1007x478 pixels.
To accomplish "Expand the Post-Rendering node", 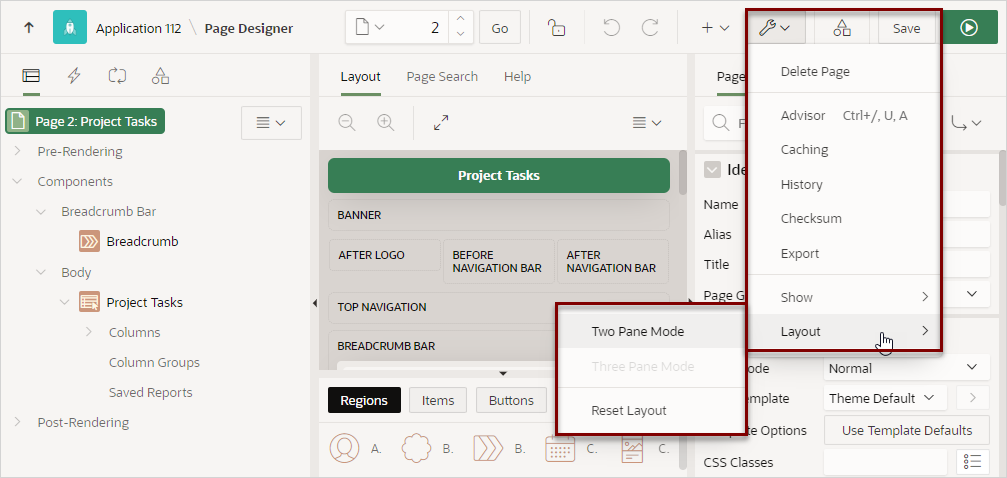I will [x=17, y=422].
